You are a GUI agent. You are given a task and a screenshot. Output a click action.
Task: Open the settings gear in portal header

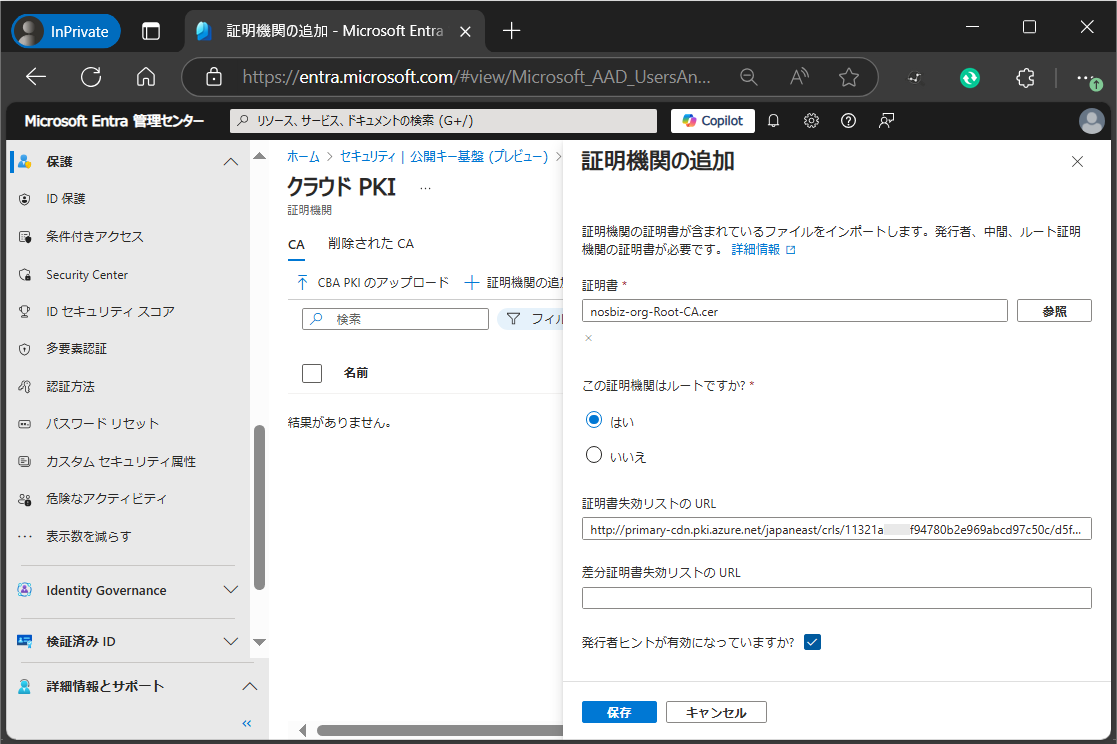tap(811, 121)
